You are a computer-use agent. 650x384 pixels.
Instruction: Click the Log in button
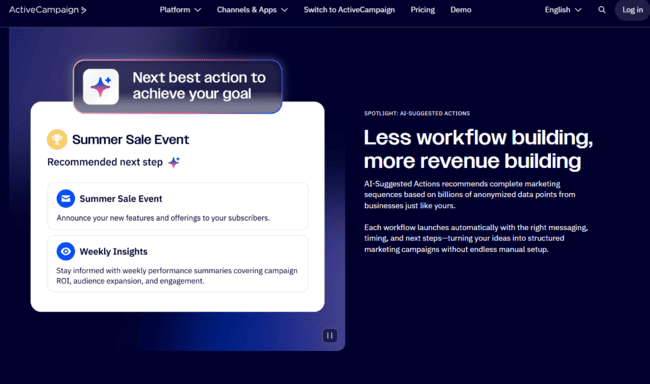(x=632, y=10)
